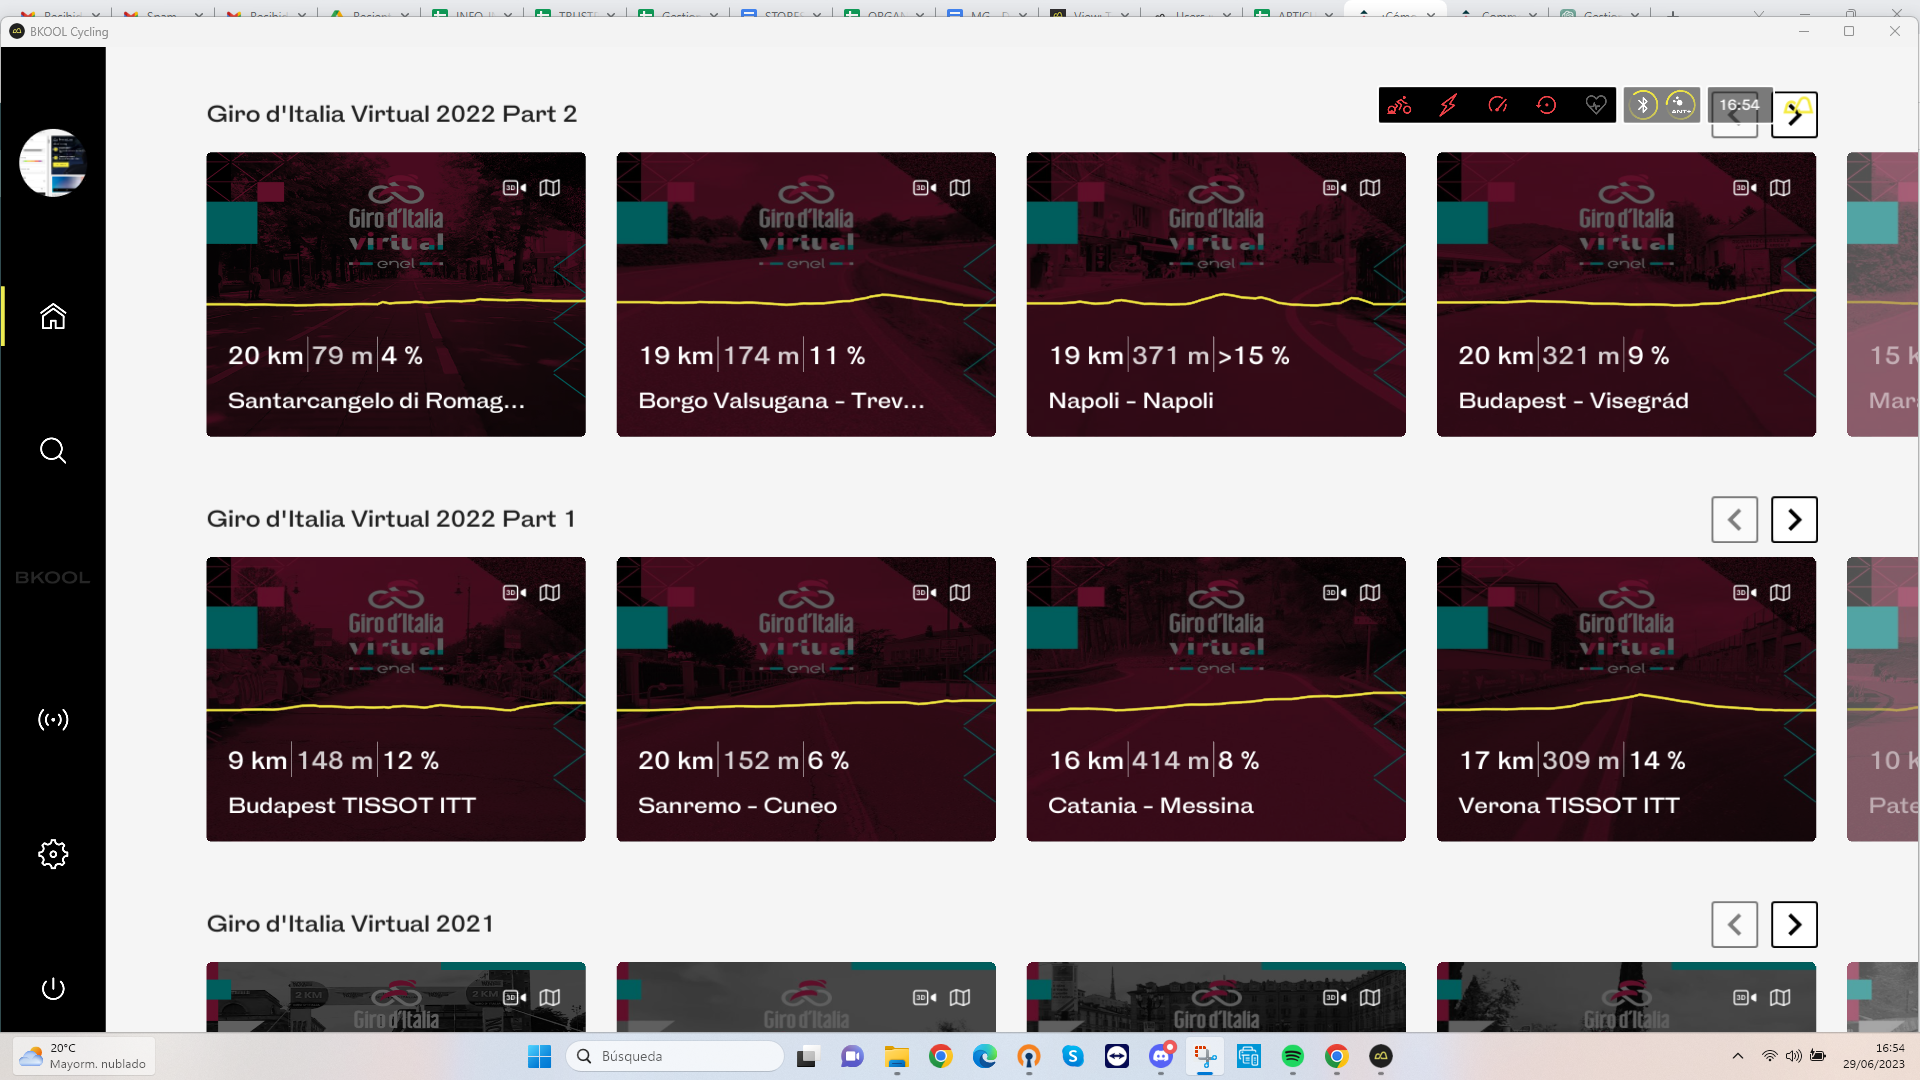Open Microsoft Edge from the taskbar

(x=985, y=1056)
